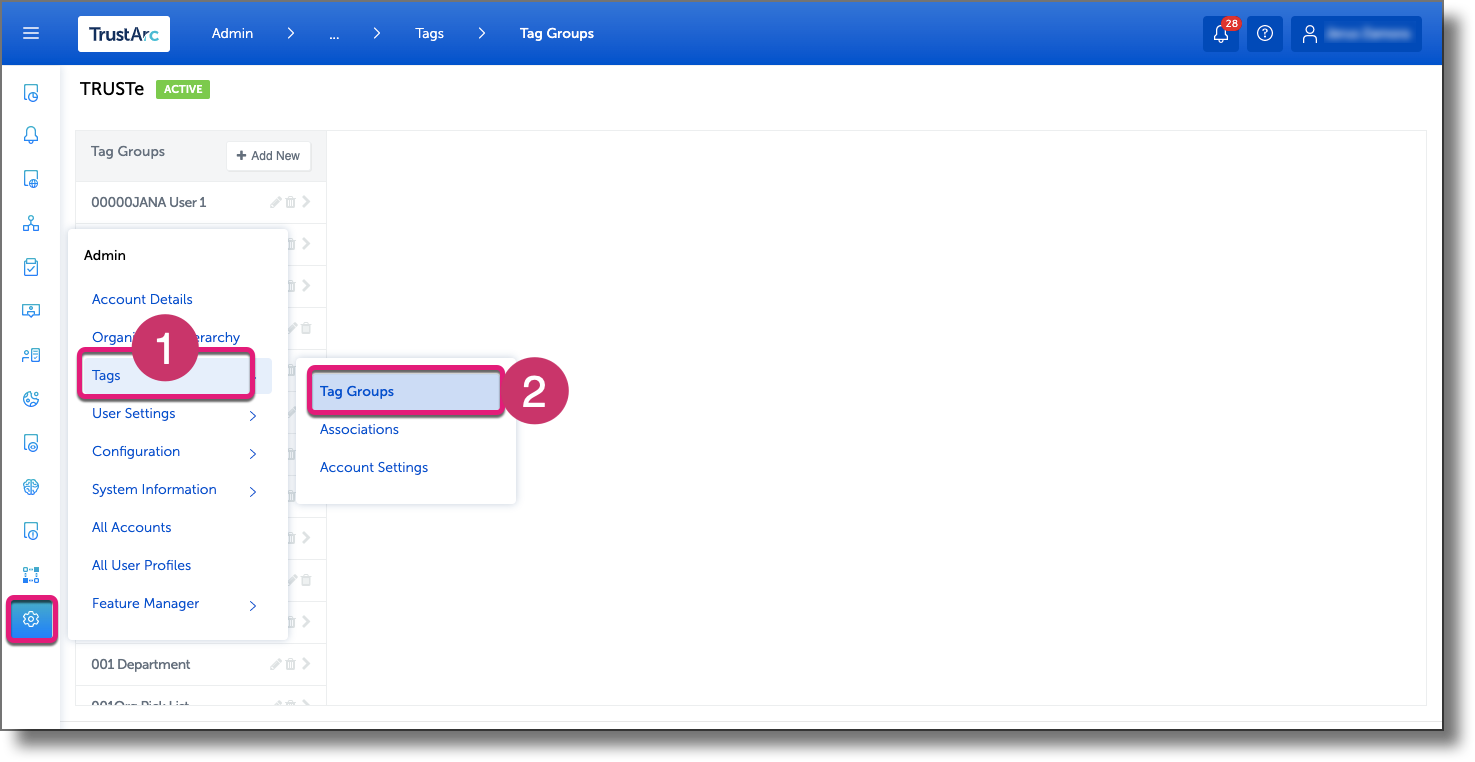
Task: Choose Account Settings in the Tags submenu
Action: (x=374, y=467)
